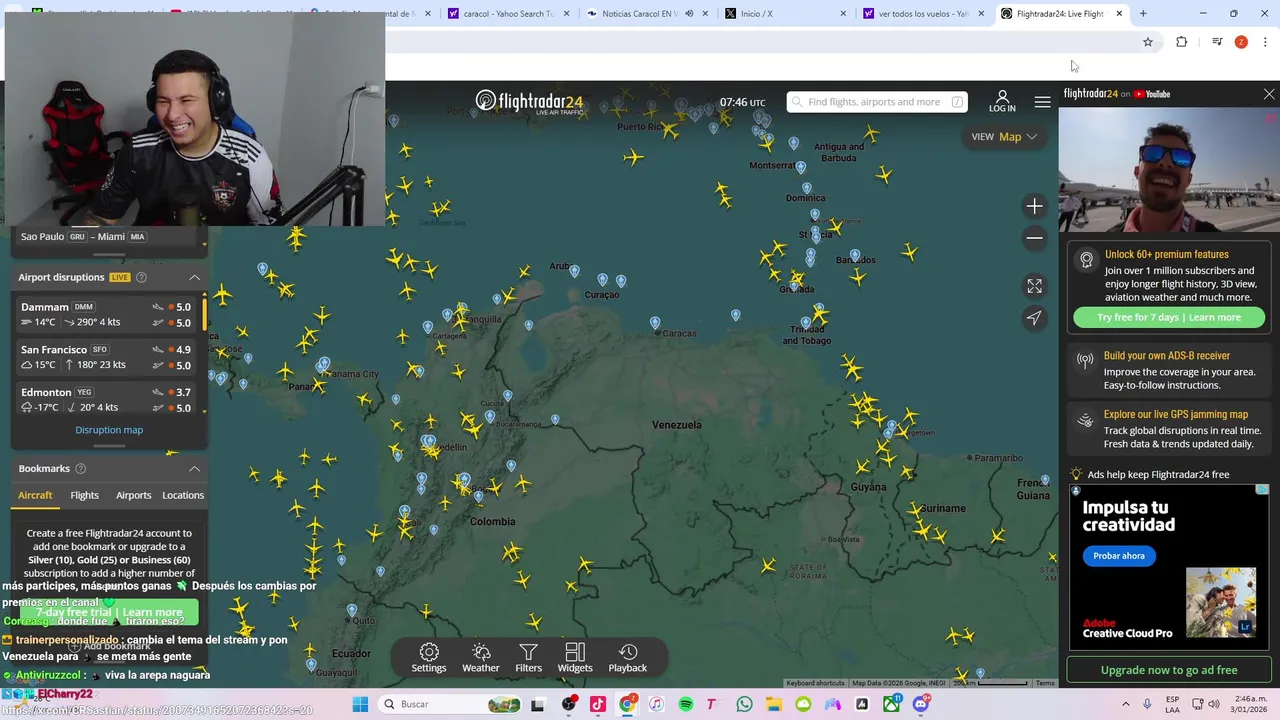Select San Francisco SFO disruption row

(108, 357)
